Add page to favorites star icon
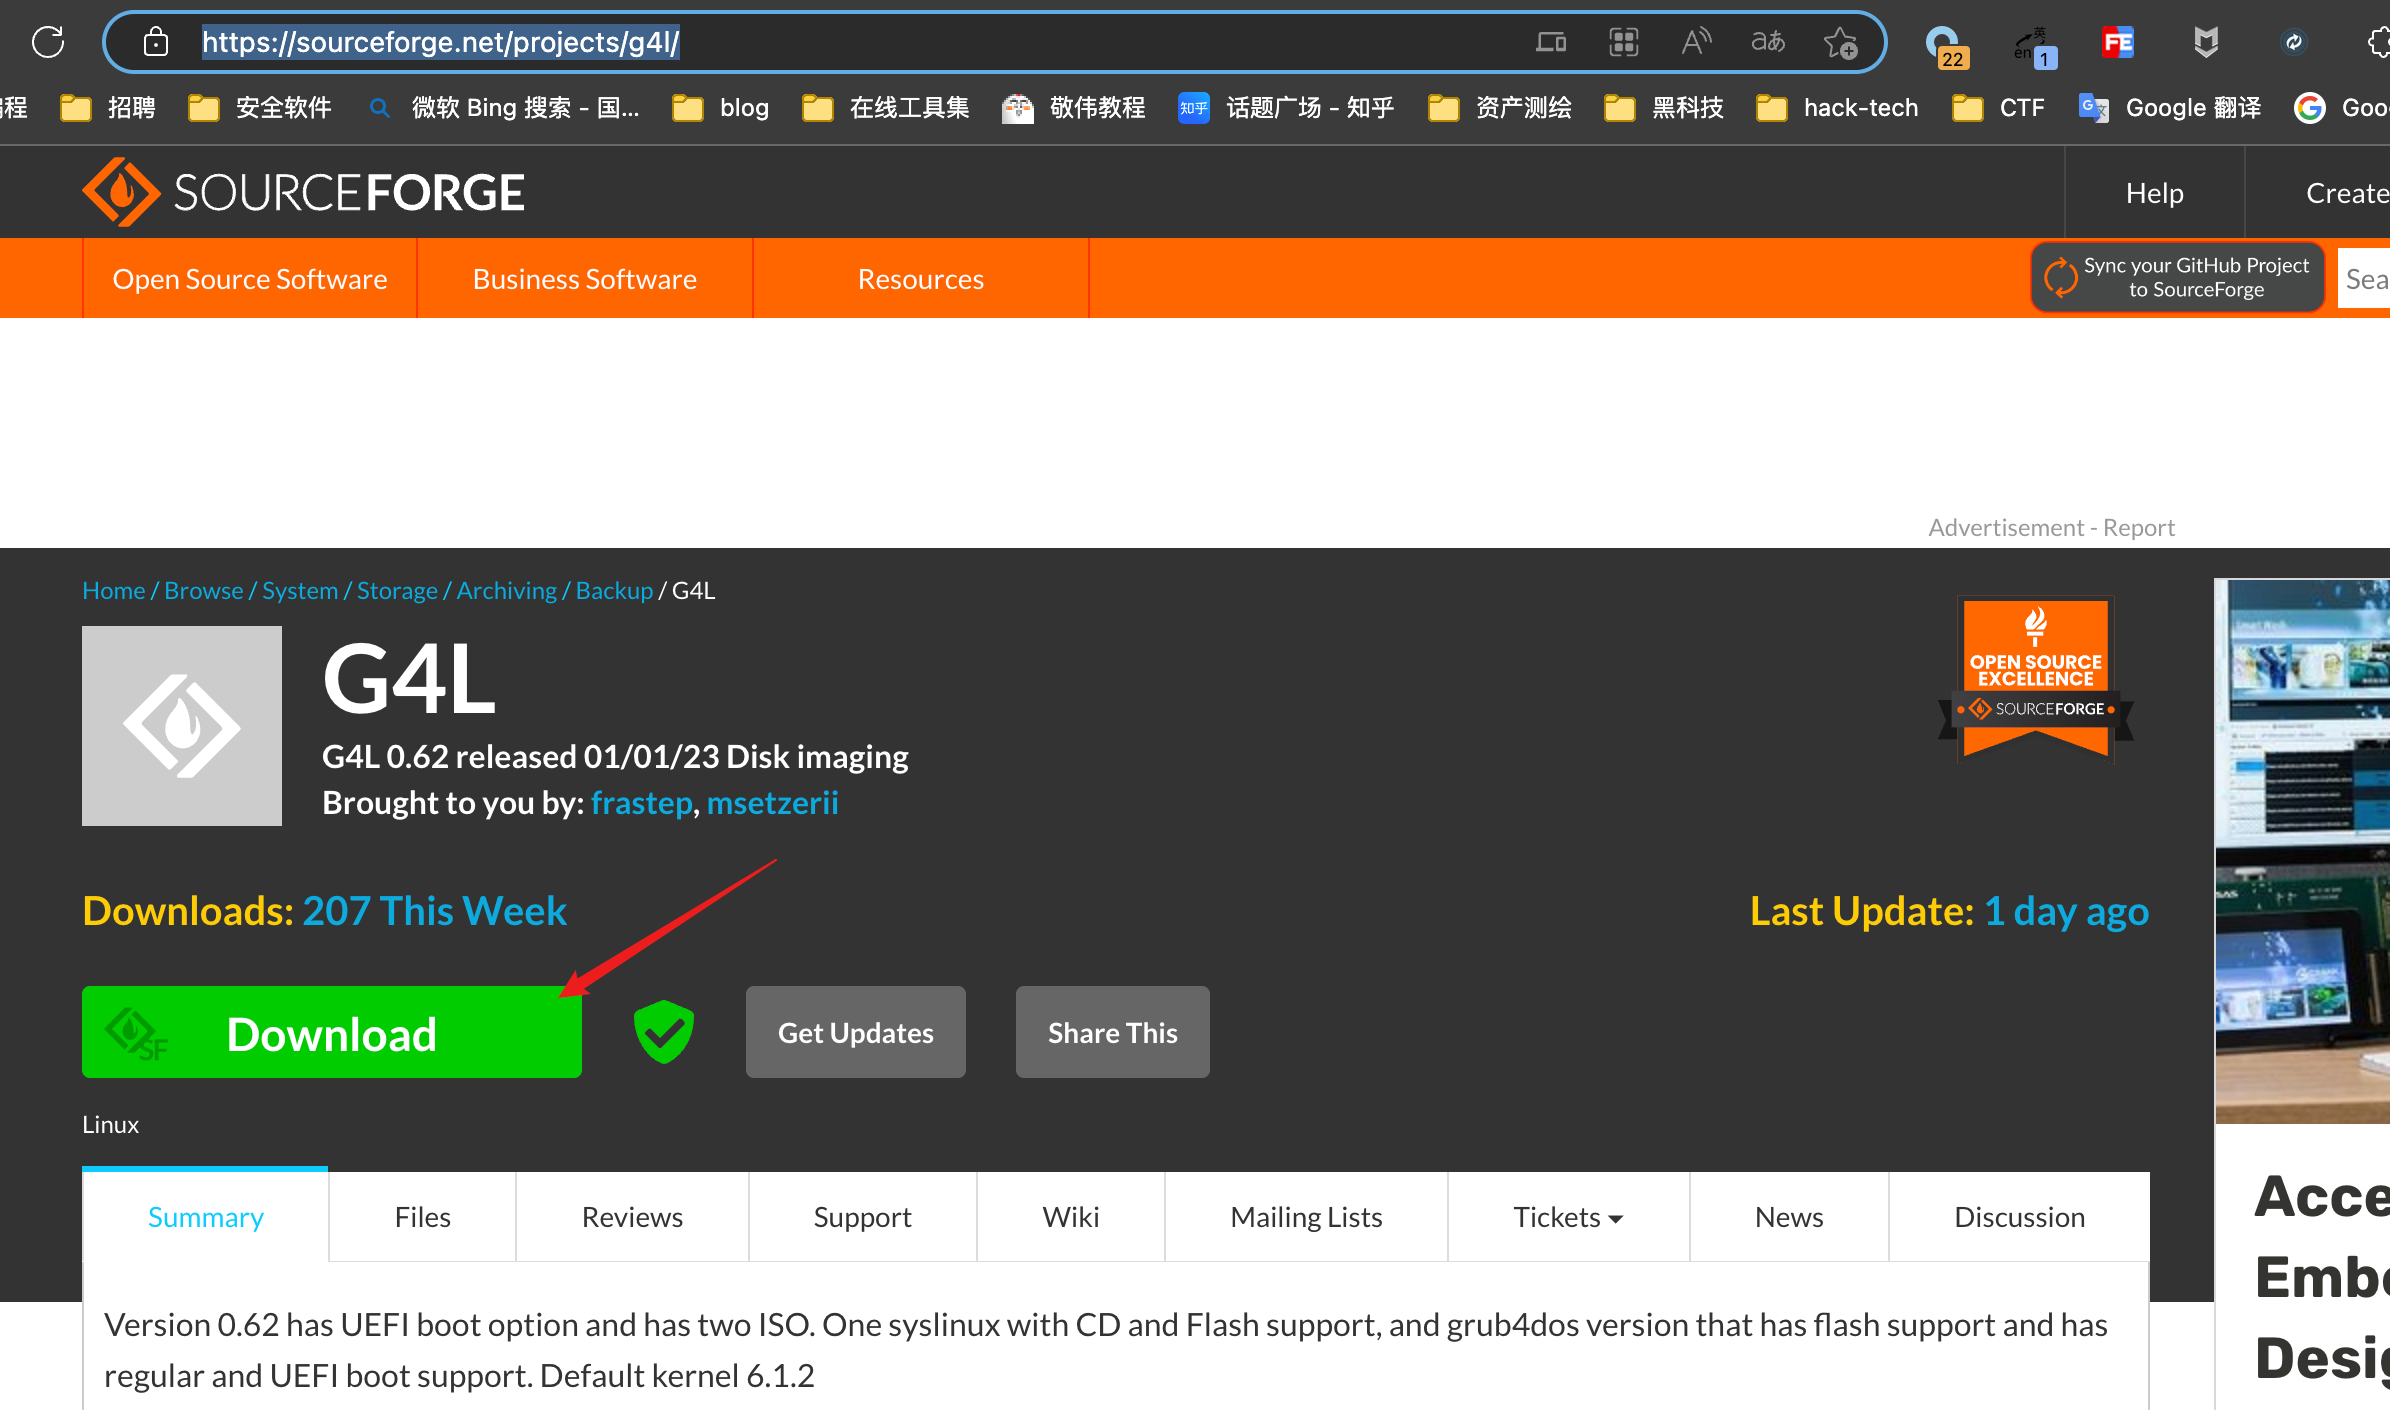This screenshot has width=2390, height=1410. tap(1839, 43)
